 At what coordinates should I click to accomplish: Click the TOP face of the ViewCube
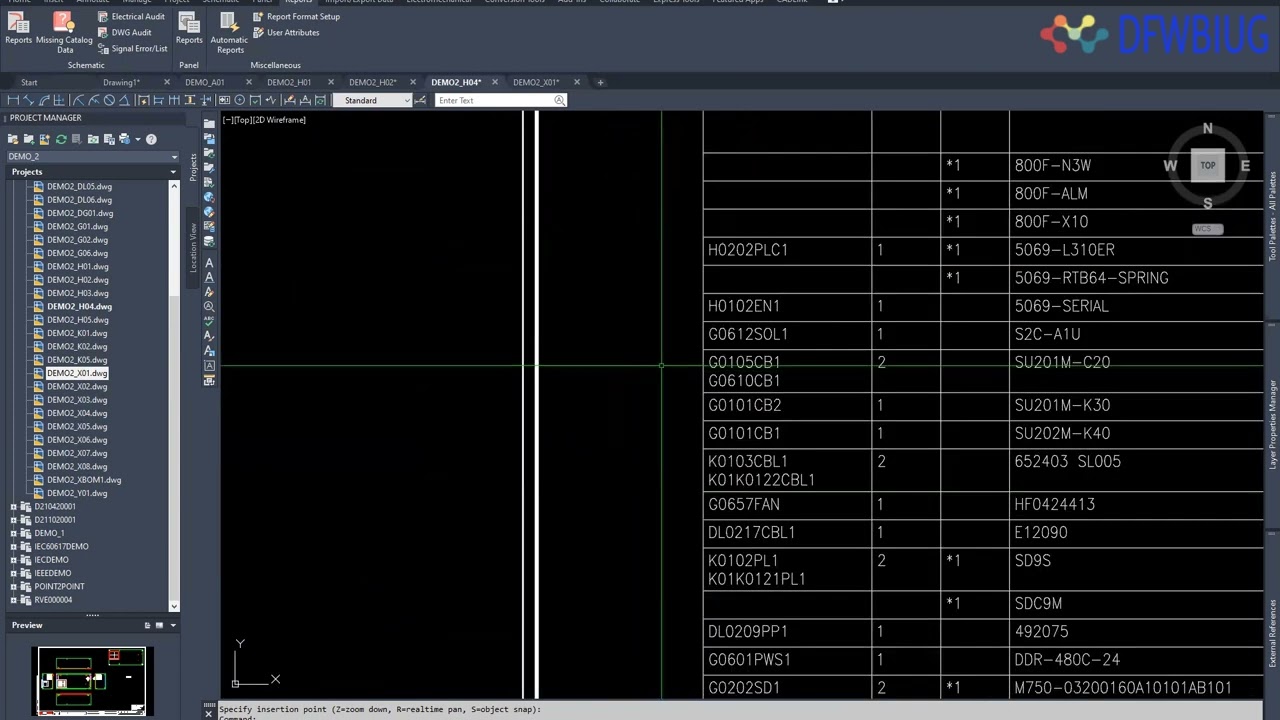[1208, 166]
